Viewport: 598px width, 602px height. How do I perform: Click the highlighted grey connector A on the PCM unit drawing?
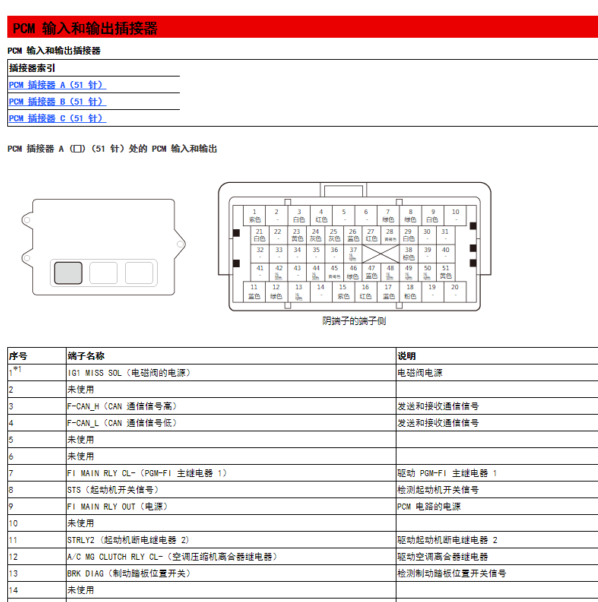[x=68, y=273]
